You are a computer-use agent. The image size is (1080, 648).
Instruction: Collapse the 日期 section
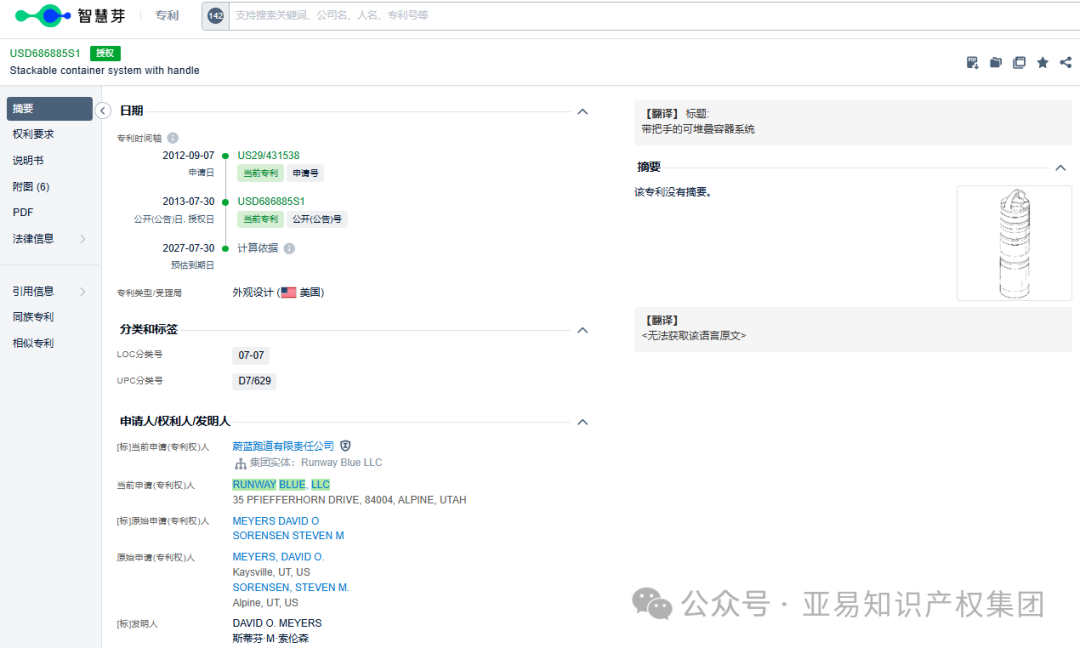point(582,112)
